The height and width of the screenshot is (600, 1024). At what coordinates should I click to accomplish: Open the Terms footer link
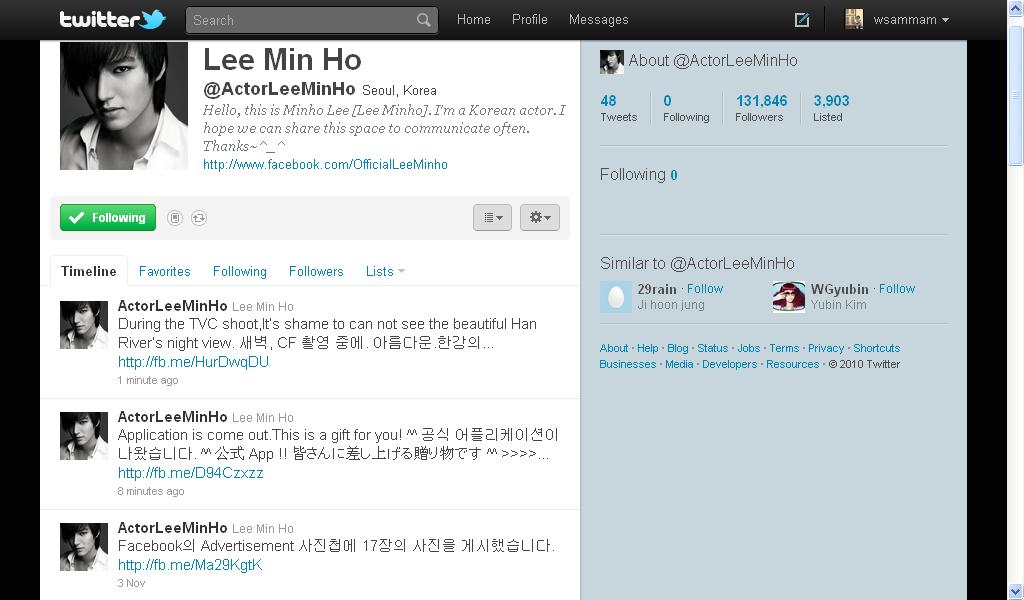pyautogui.click(x=784, y=348)
